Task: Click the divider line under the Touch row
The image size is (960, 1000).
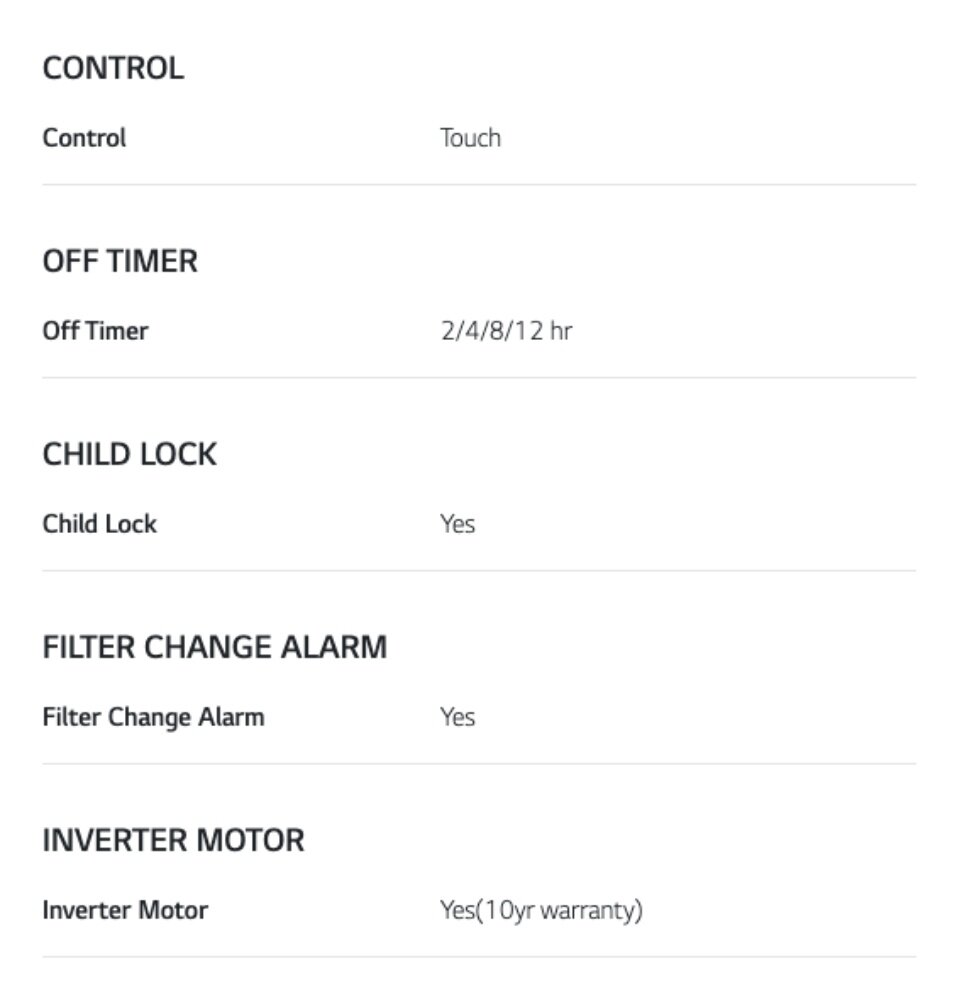Action: tap(478, 184)
